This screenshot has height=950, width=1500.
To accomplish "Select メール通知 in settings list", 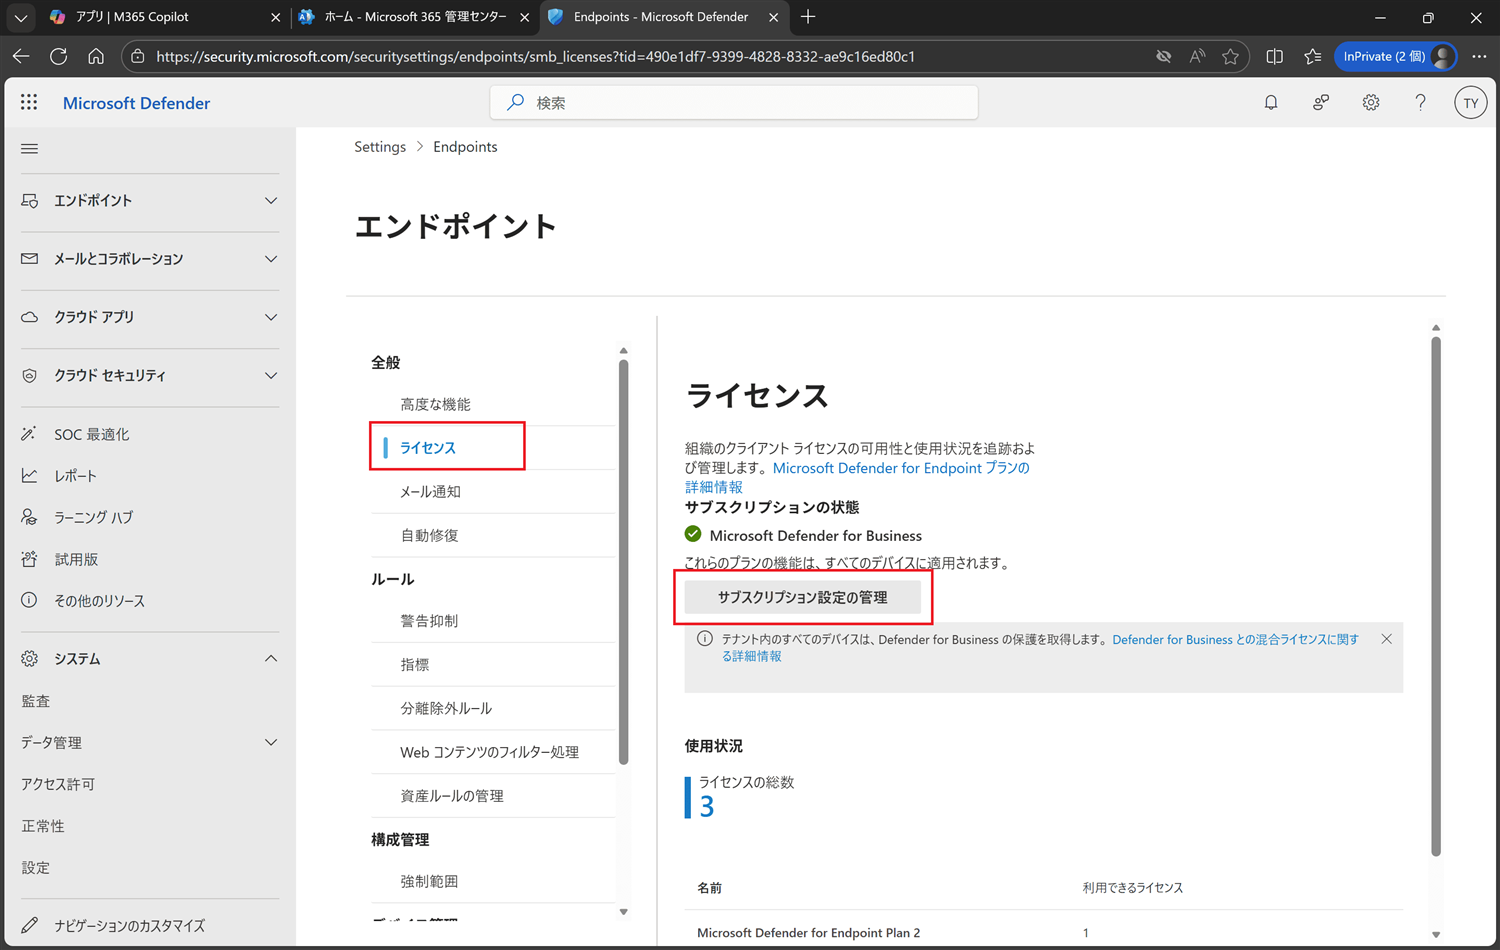I will point(430,491).
